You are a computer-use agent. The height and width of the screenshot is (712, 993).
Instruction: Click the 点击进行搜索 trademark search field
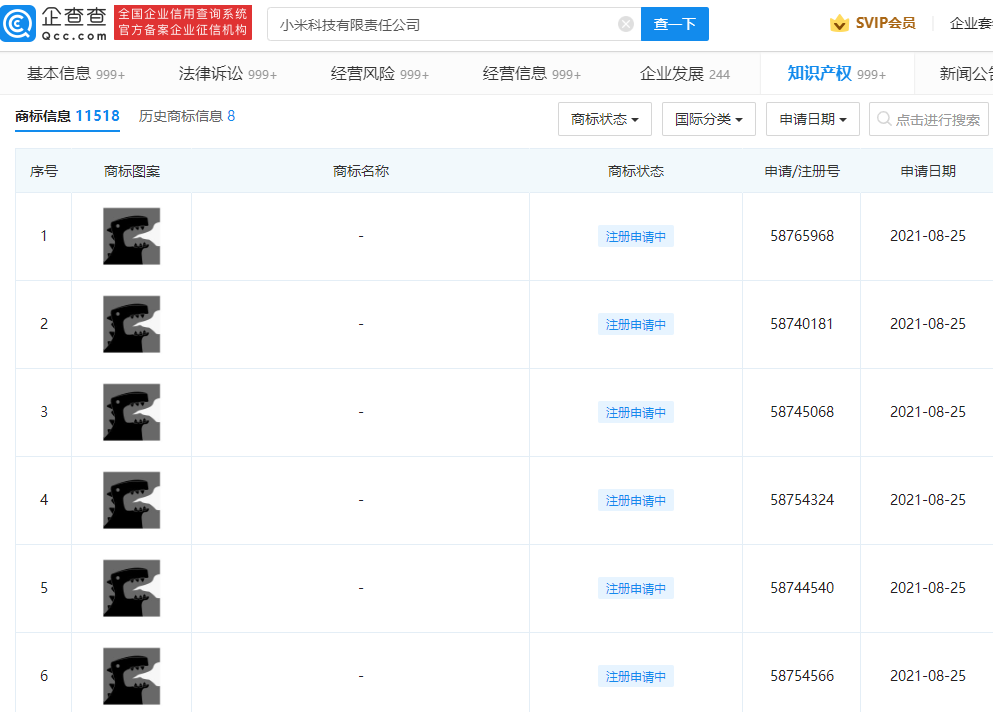click(x=929, y=119)
